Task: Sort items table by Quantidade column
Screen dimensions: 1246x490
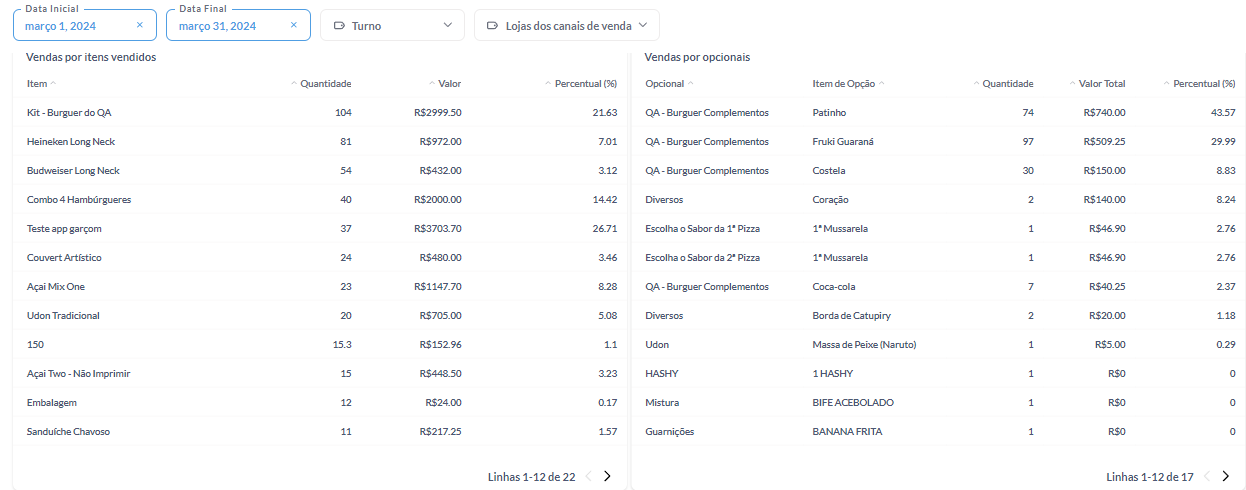Action: click(325, 84)
